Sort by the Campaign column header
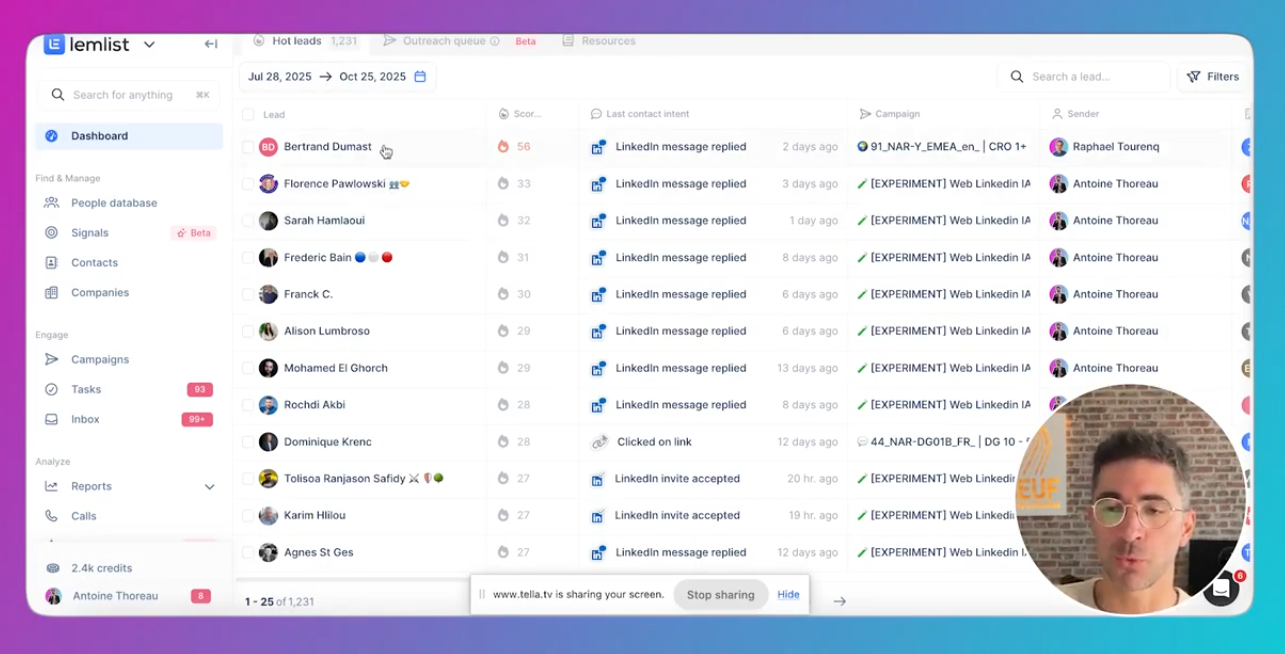The height and width of the screenshot is (654, 1285). click(x=889, y=114)
